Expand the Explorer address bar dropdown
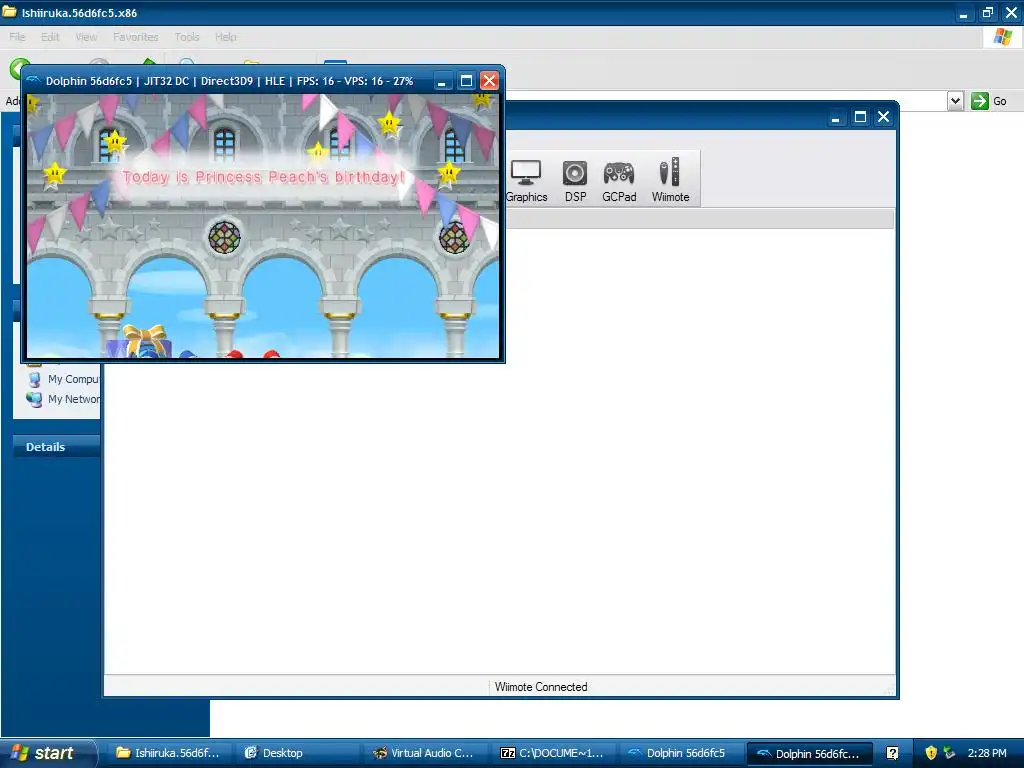 click(955, 101)
